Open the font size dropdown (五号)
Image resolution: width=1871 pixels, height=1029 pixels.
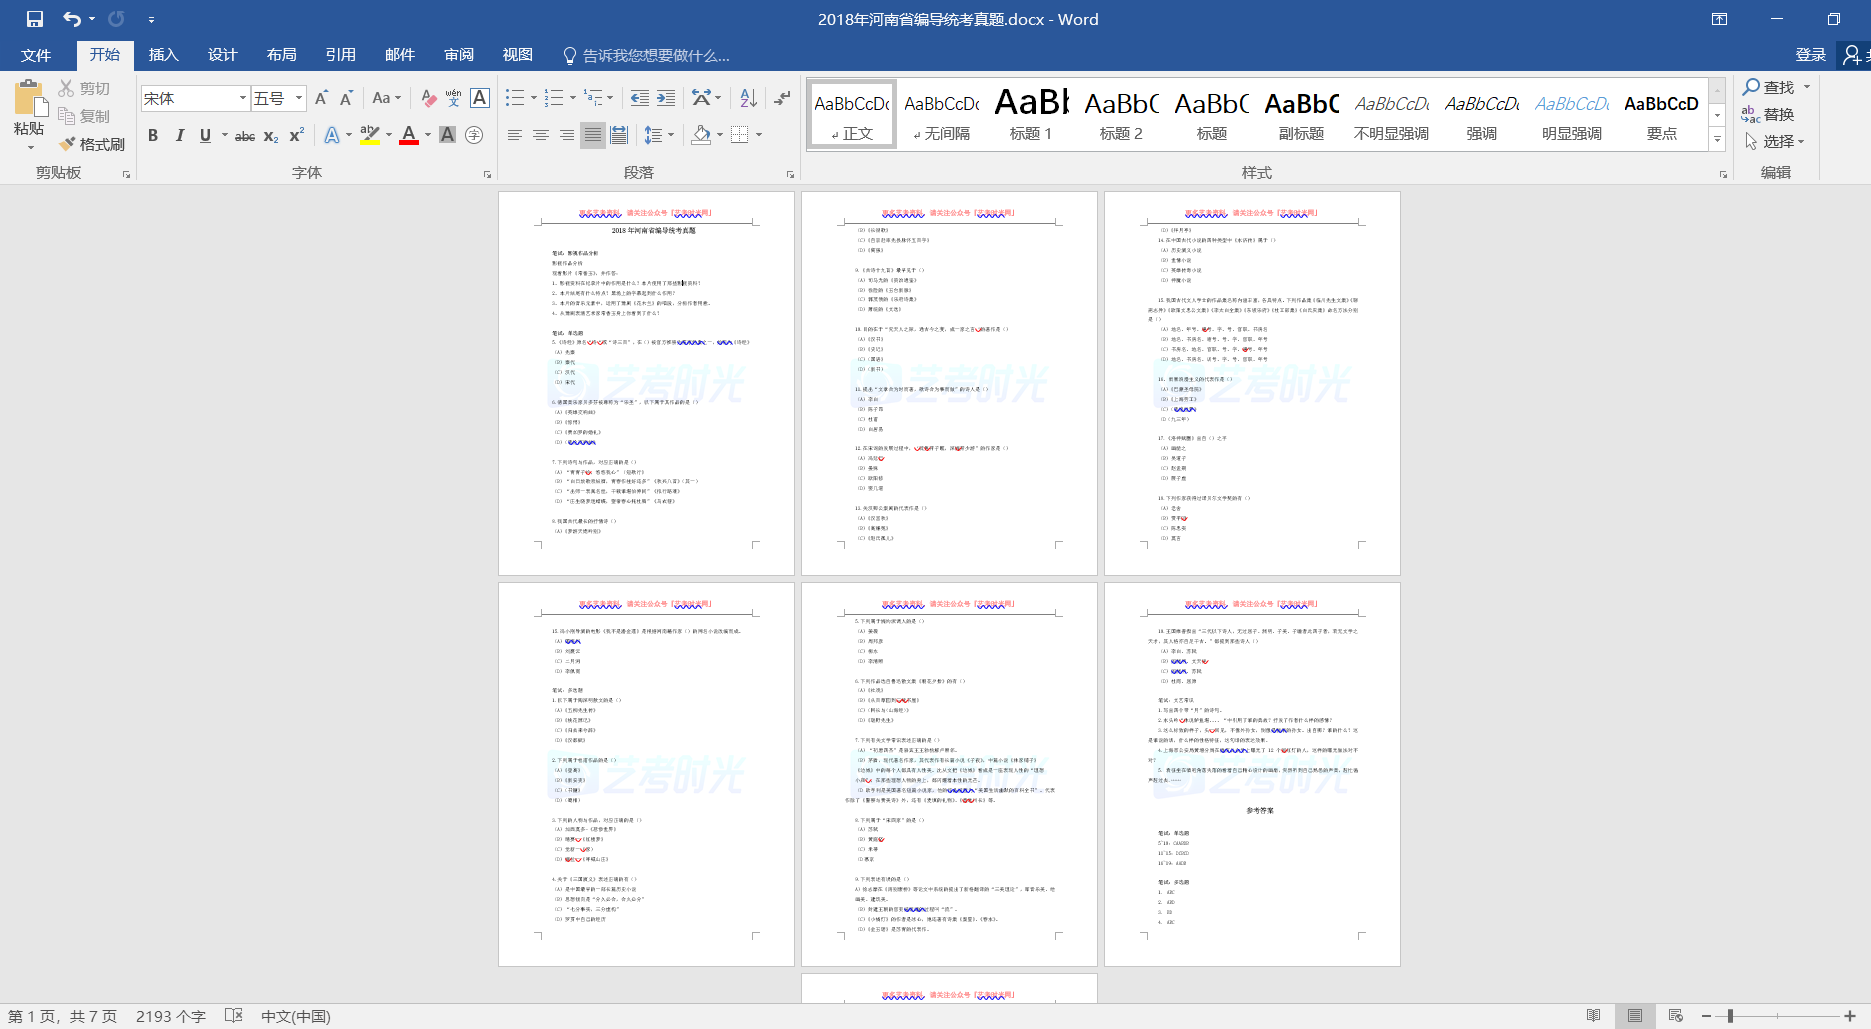point(298,98)
